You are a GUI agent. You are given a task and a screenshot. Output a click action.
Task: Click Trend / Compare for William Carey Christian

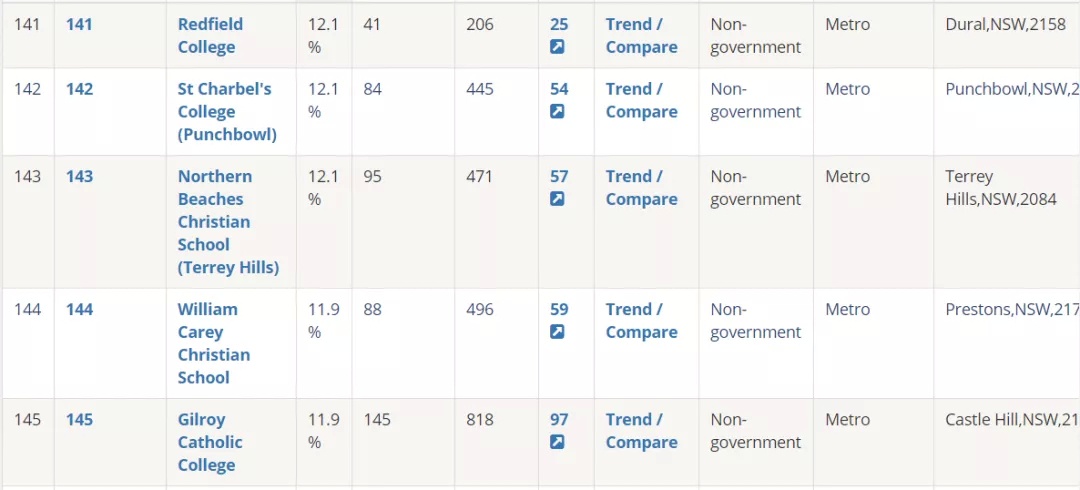tap(641, 321)
